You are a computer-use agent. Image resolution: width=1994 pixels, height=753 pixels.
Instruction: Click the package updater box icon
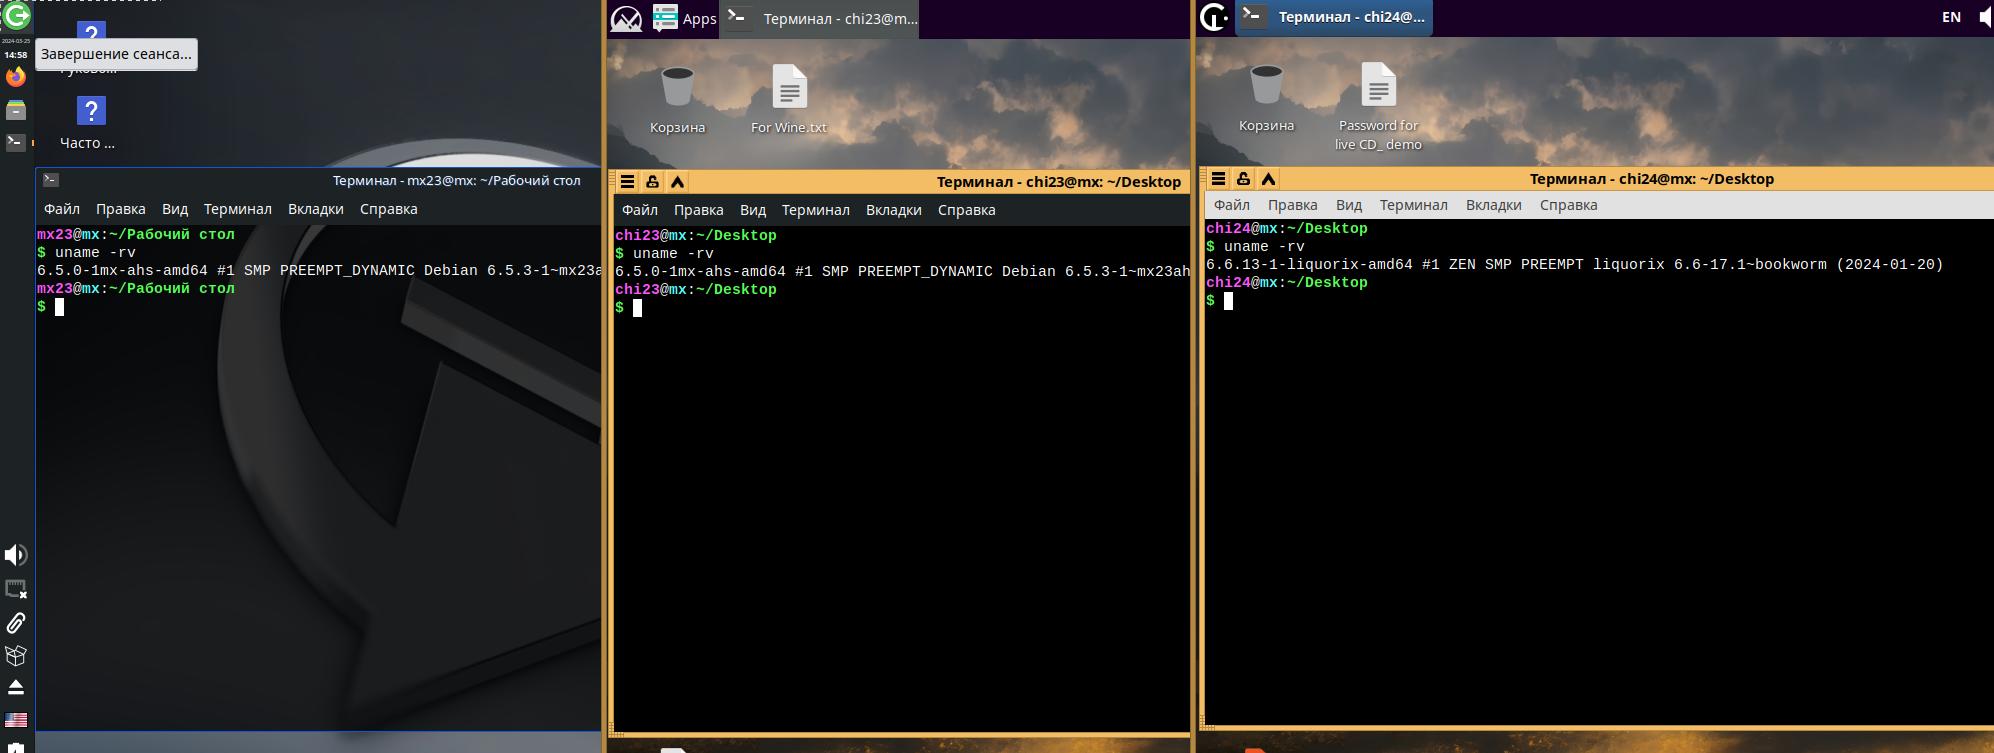[x=16, y=656]
